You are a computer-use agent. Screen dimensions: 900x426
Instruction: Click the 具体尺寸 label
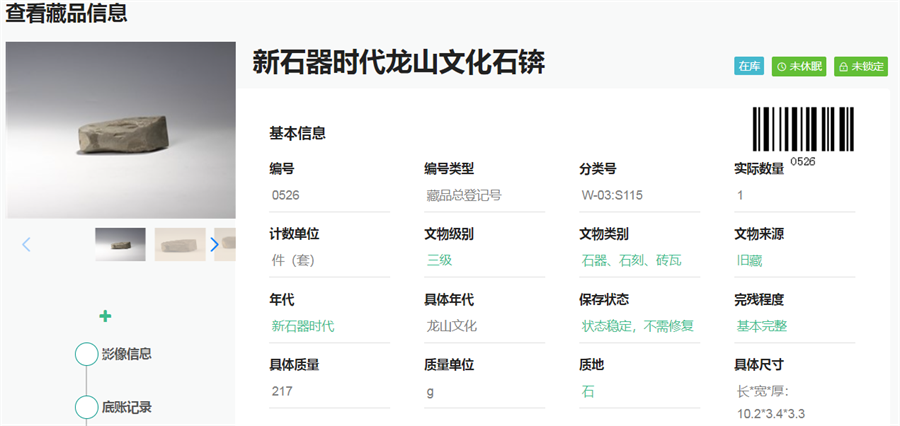(x=759, y=365)
